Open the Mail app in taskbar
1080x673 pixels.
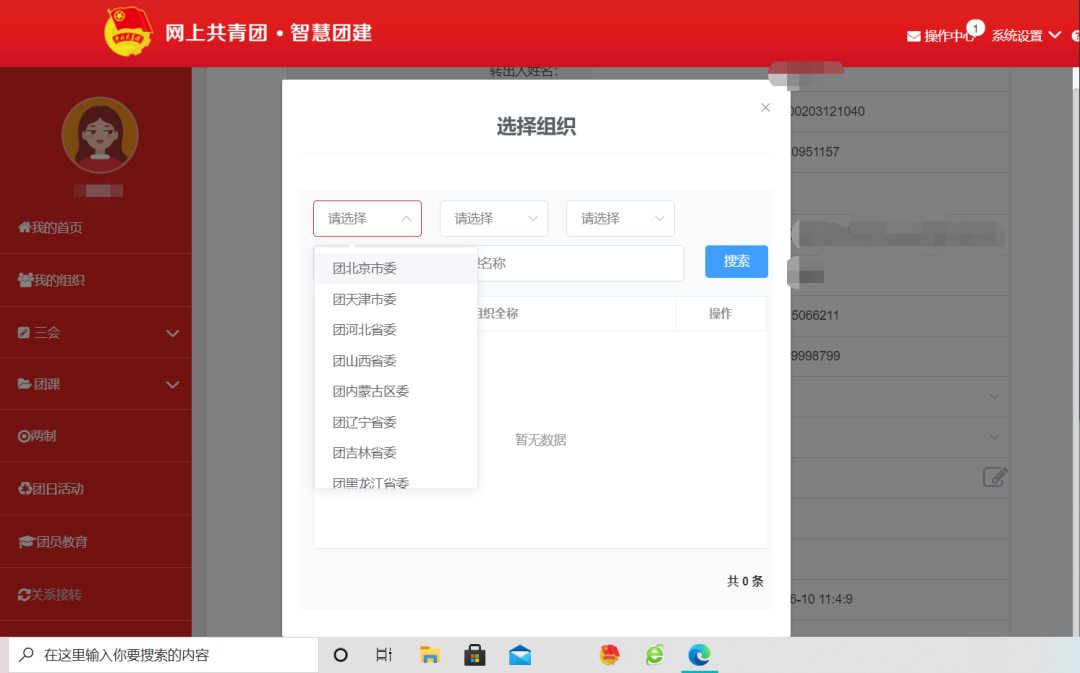coord(520,655)
